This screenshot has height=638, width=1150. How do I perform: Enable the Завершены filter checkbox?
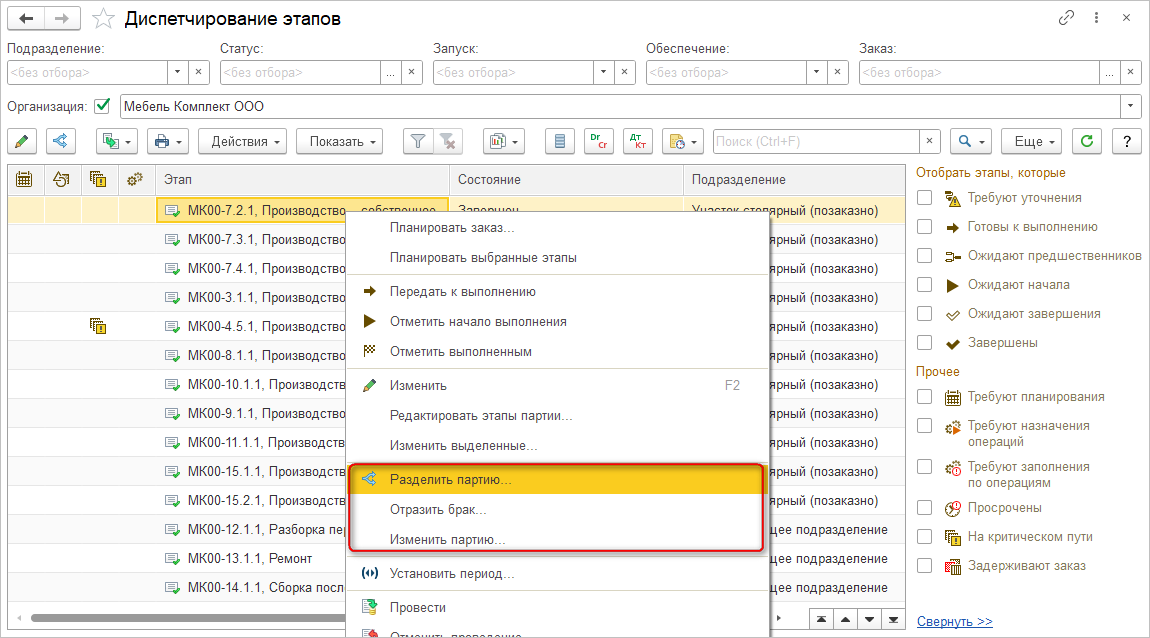pyautogui.click(x=925, y=343)
